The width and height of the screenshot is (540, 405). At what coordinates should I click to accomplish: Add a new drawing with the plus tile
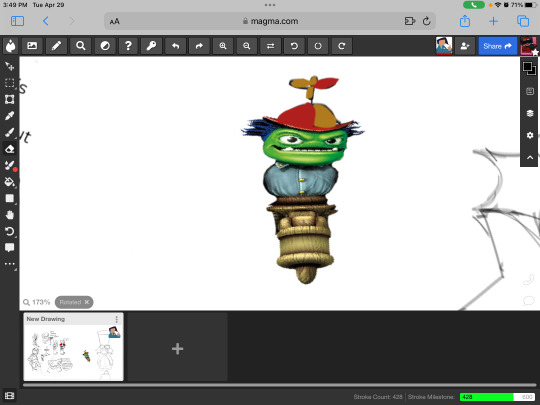pos(177,349)
